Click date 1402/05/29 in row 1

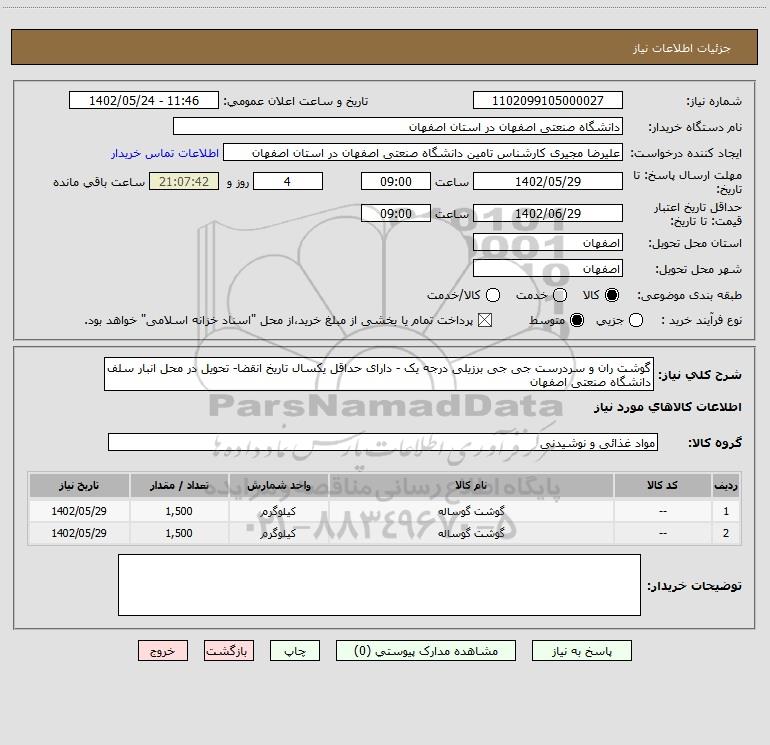(x=79, y=511)
